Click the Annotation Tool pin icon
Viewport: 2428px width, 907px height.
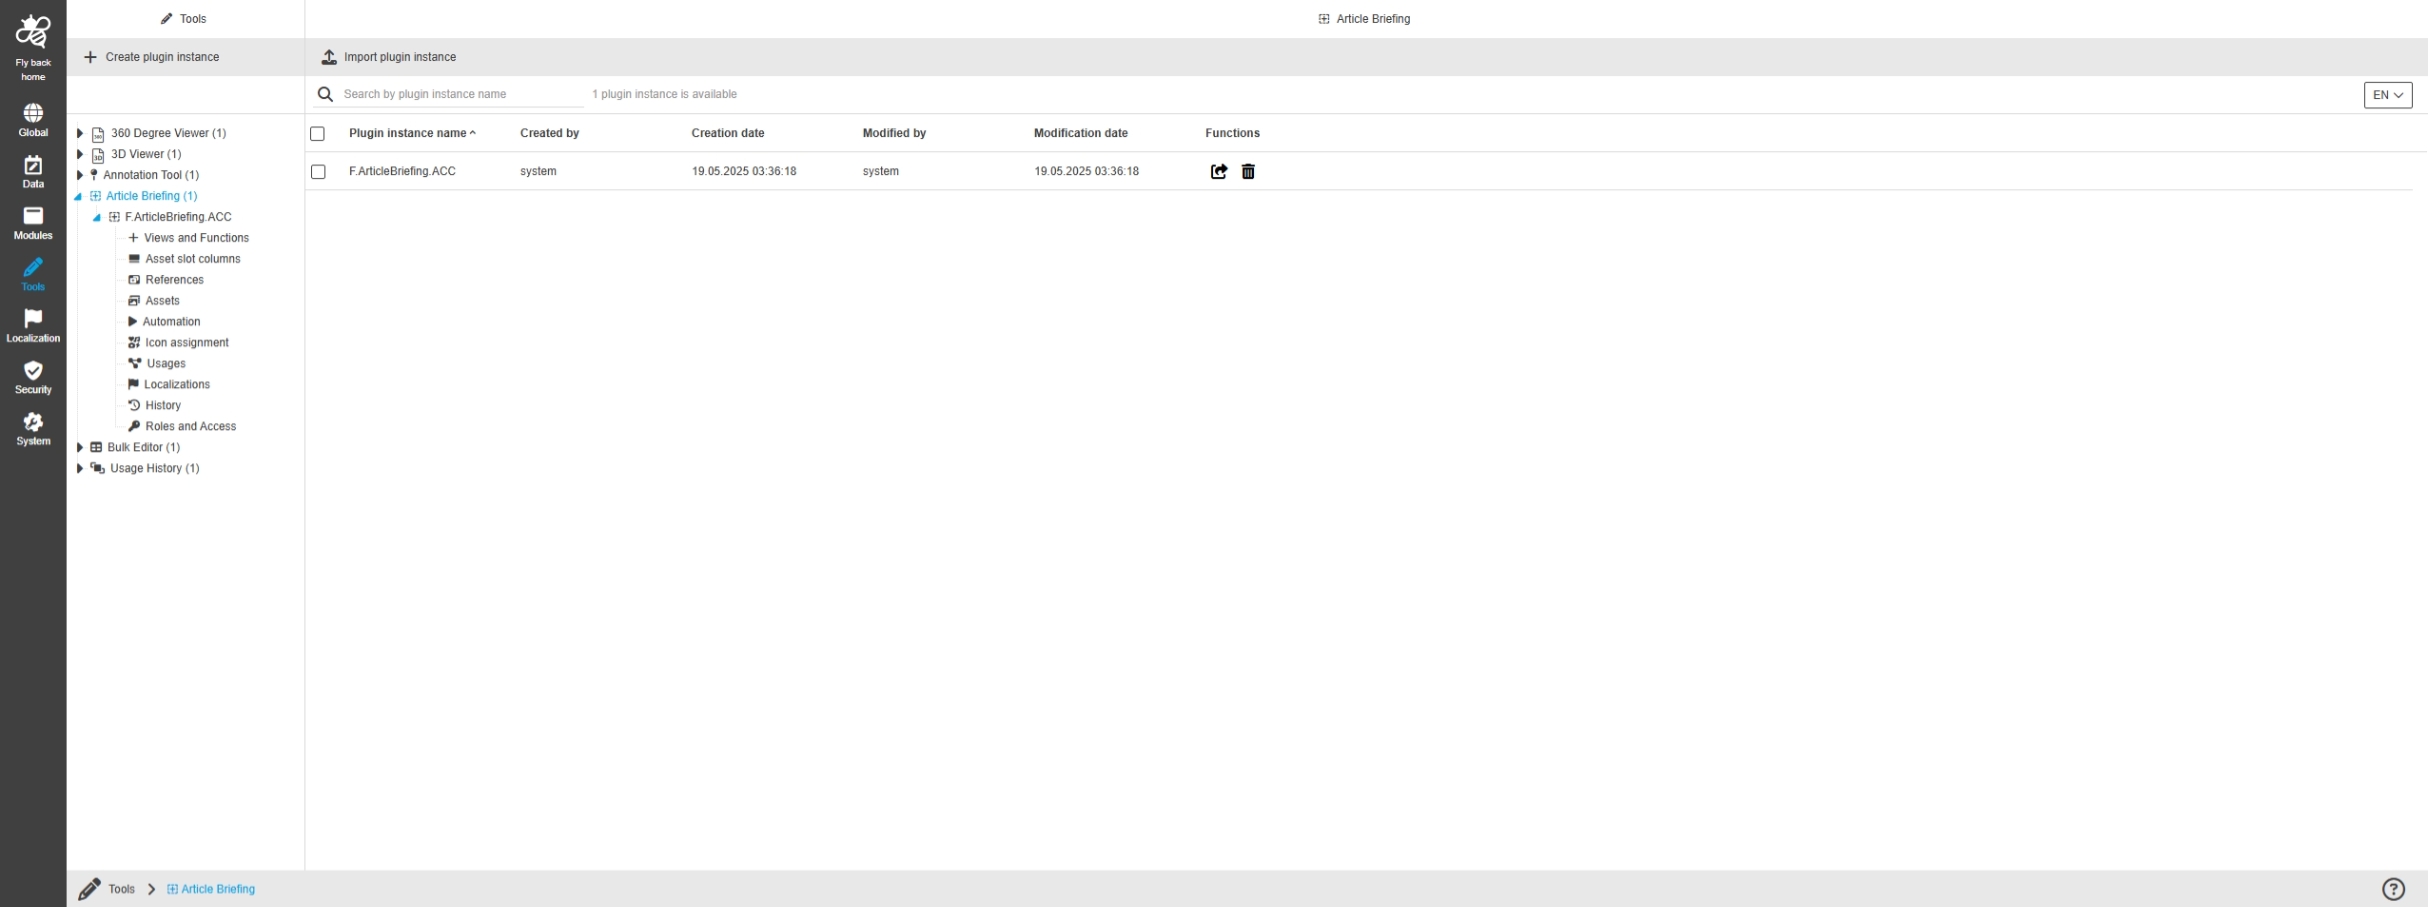(94, 175)
